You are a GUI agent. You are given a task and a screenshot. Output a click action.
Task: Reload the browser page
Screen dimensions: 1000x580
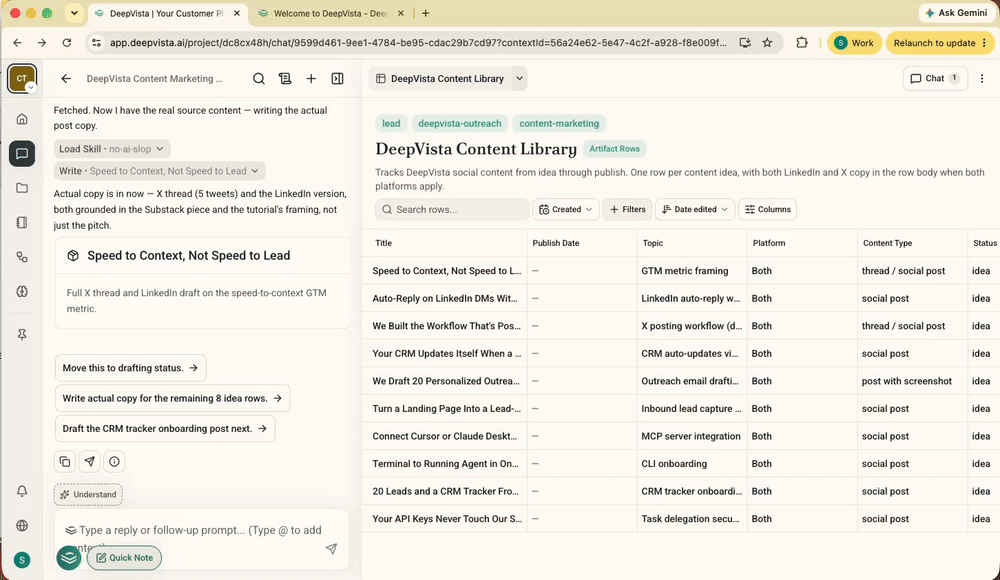pos(66,43)
